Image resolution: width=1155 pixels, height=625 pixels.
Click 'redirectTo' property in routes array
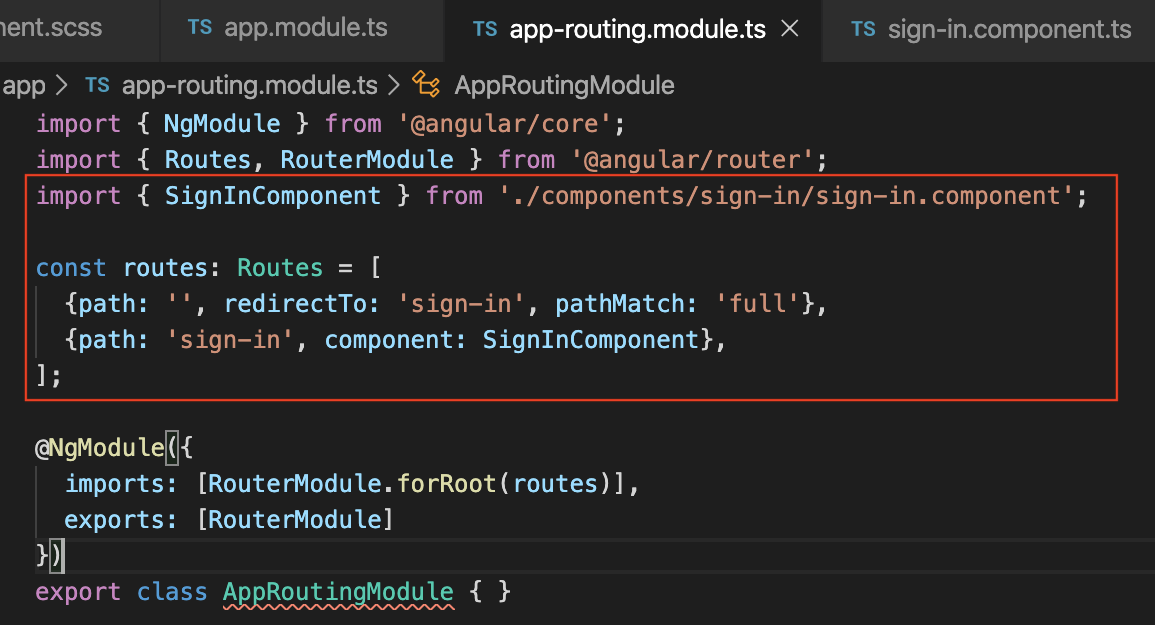pyautogui.click(x=295, y=304)
